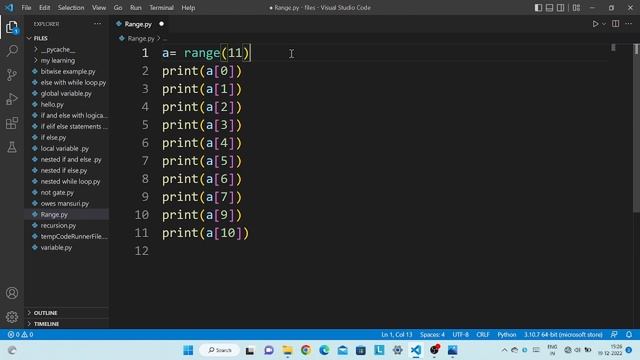Open the Extensions view

(x=12, y=123)
